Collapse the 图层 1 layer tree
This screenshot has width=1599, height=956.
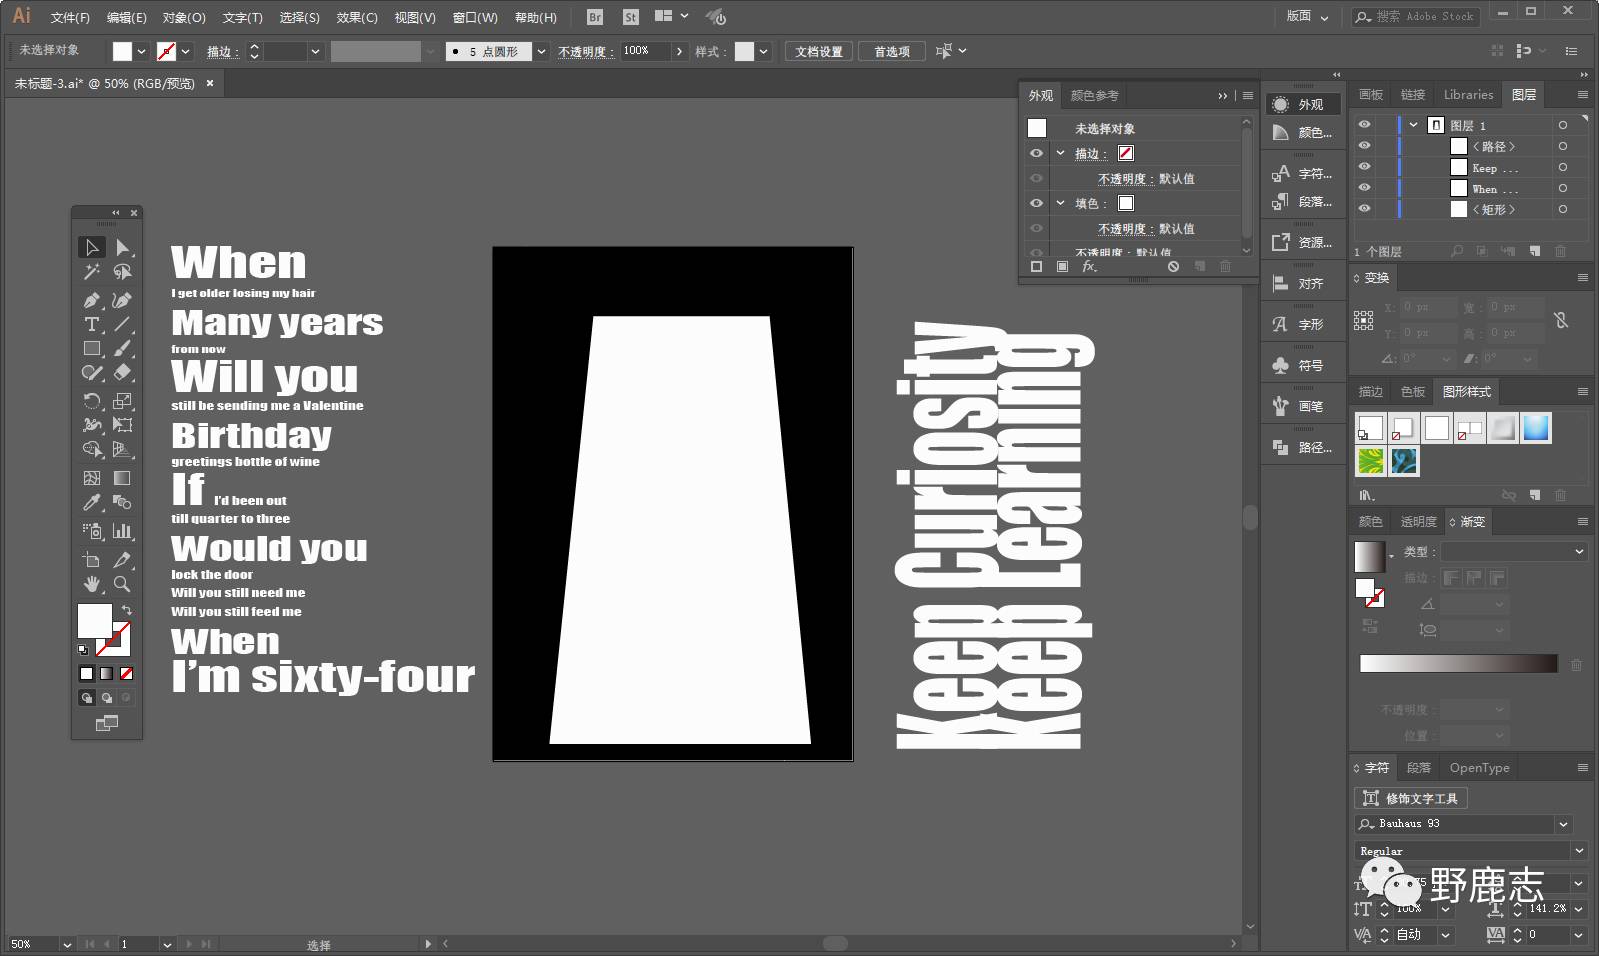tap(1413, 125)
